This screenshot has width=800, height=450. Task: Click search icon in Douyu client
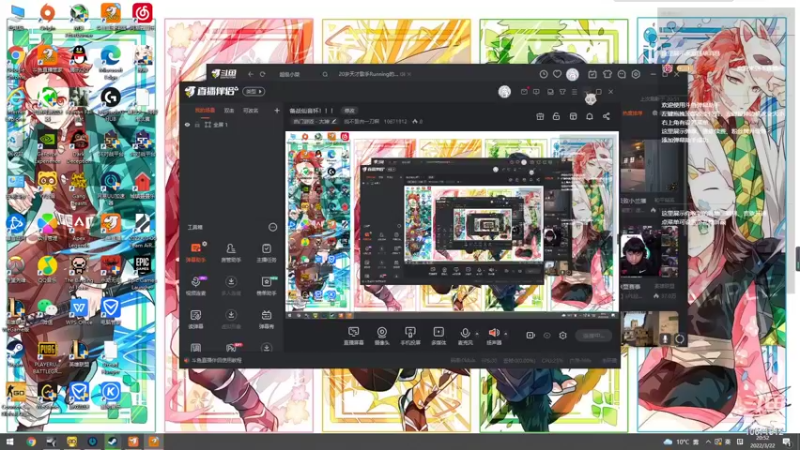pos(325,74)
